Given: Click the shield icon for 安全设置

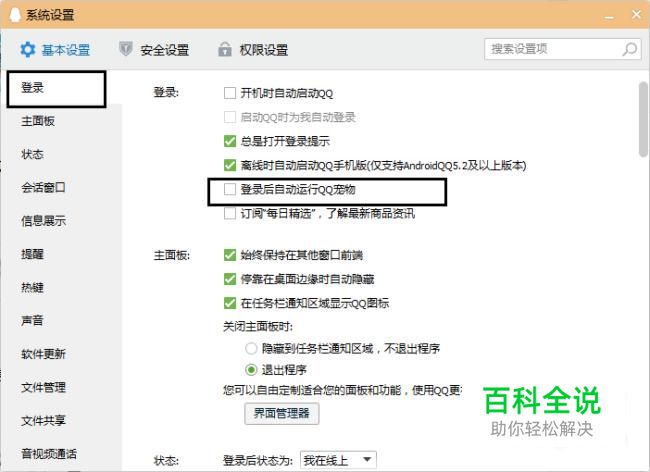Looking at the screenshot, I should pyautogui.click(x=125, y=49).
